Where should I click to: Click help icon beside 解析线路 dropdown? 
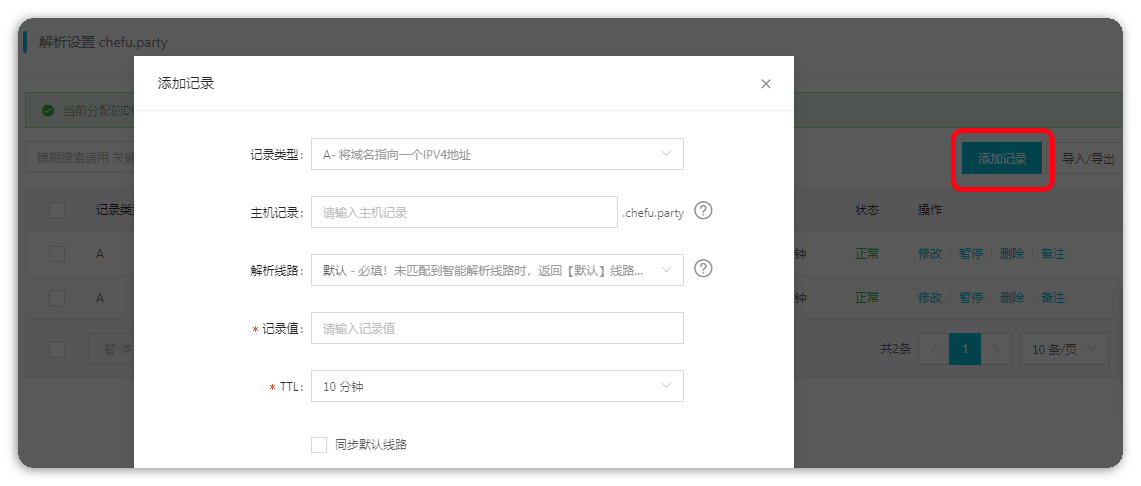click(703, 269)
